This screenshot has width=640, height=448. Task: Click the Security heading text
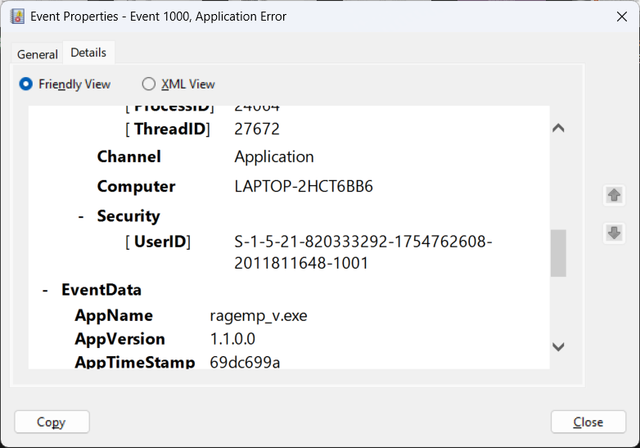(x=128, y=216)
